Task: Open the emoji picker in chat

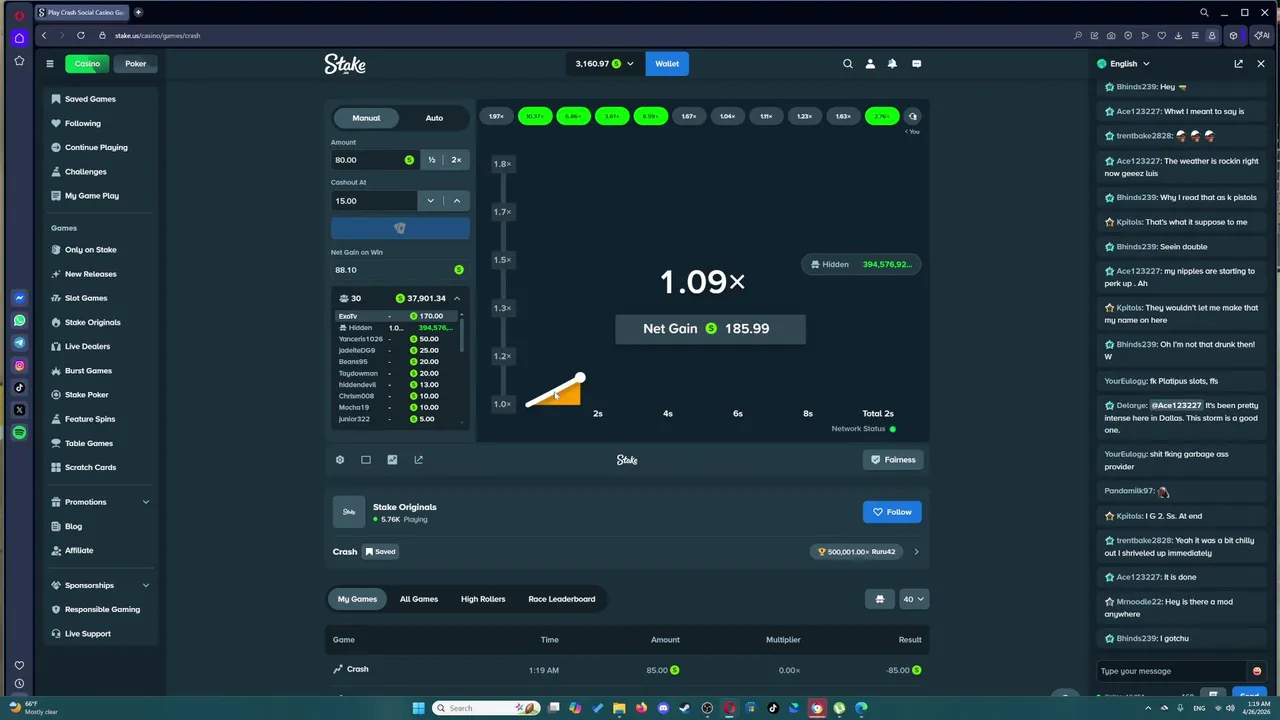Action: pos(1257,671)
